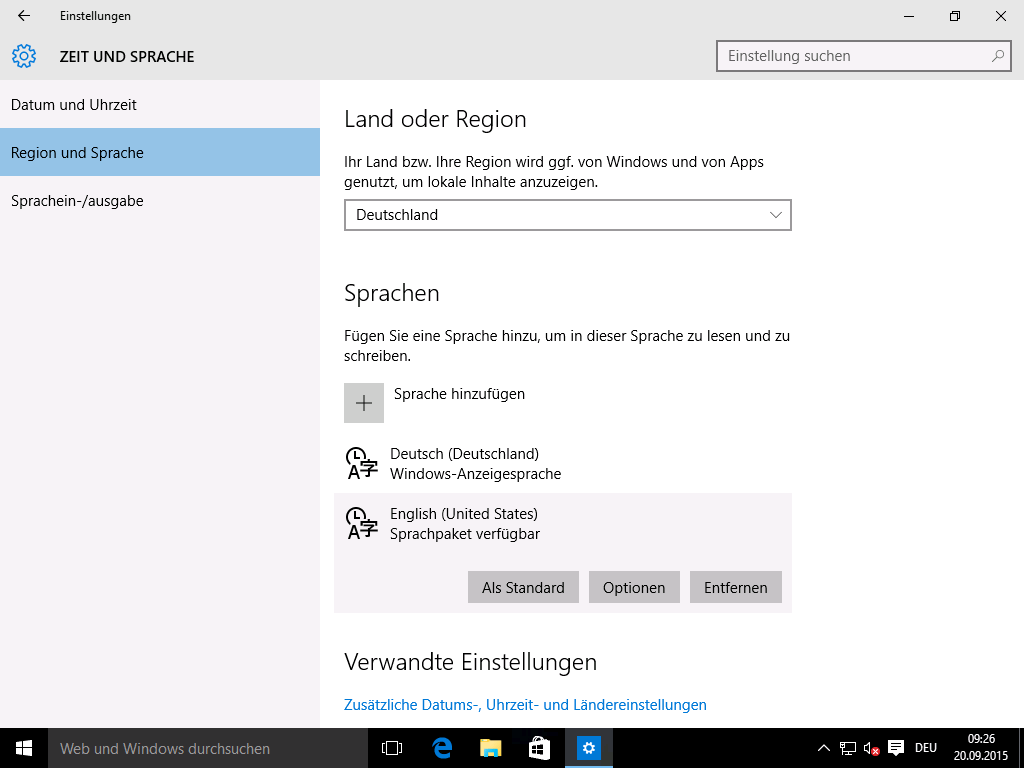This screenshot has width=1024, height=768.
Task: Launch Microsoft Edge from the taskbar
Action: (442, 748)
